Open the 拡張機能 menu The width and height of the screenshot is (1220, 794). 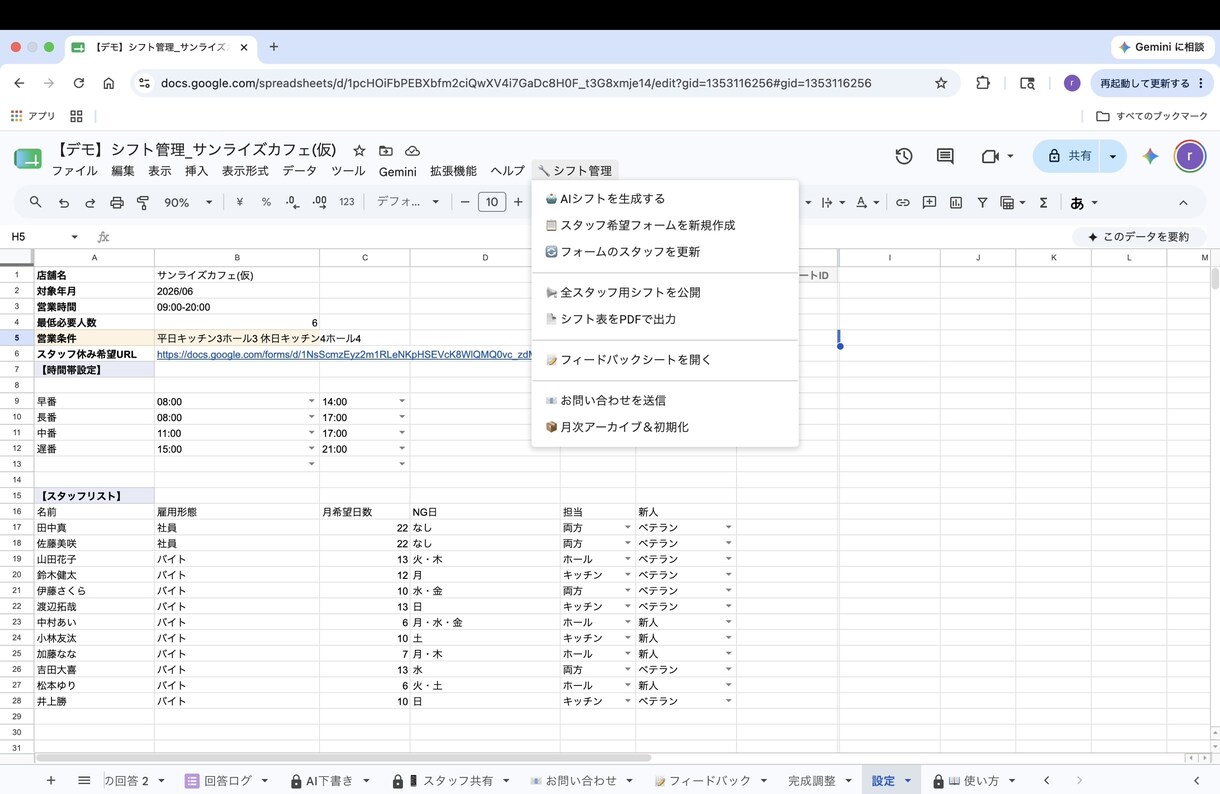point(453,171)
